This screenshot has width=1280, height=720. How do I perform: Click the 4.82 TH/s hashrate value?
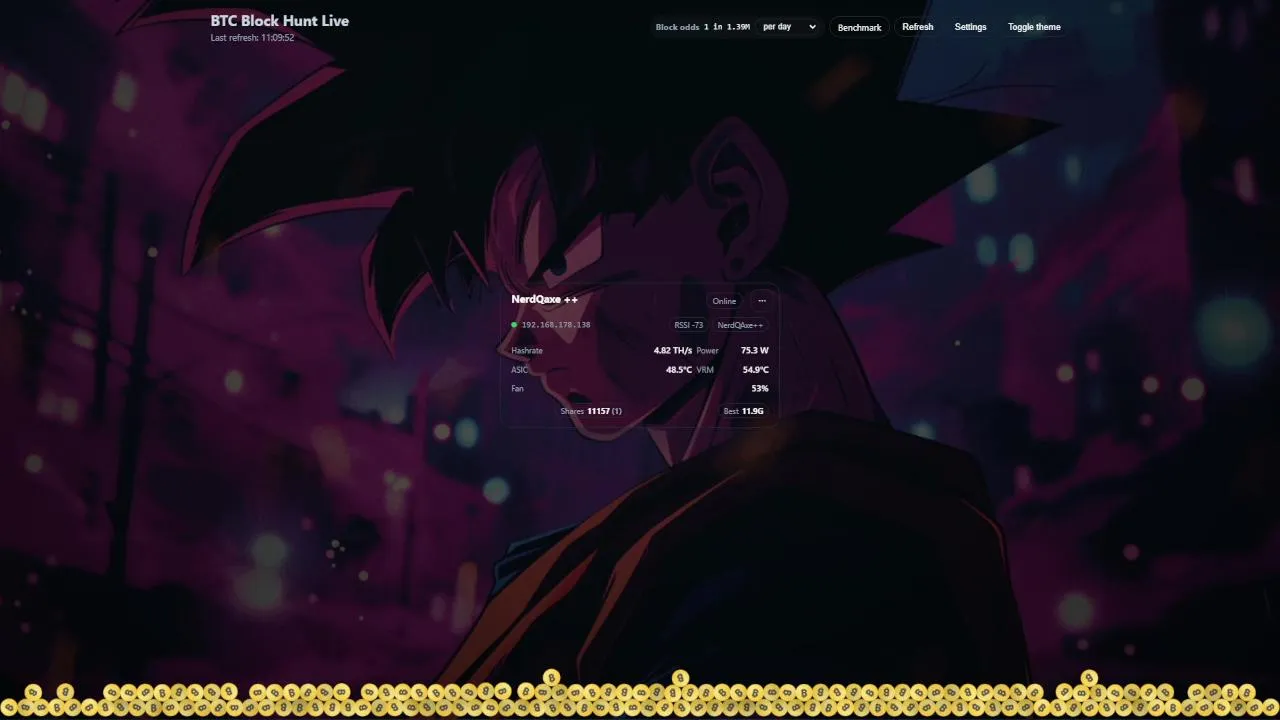click(x=672, y=351)
